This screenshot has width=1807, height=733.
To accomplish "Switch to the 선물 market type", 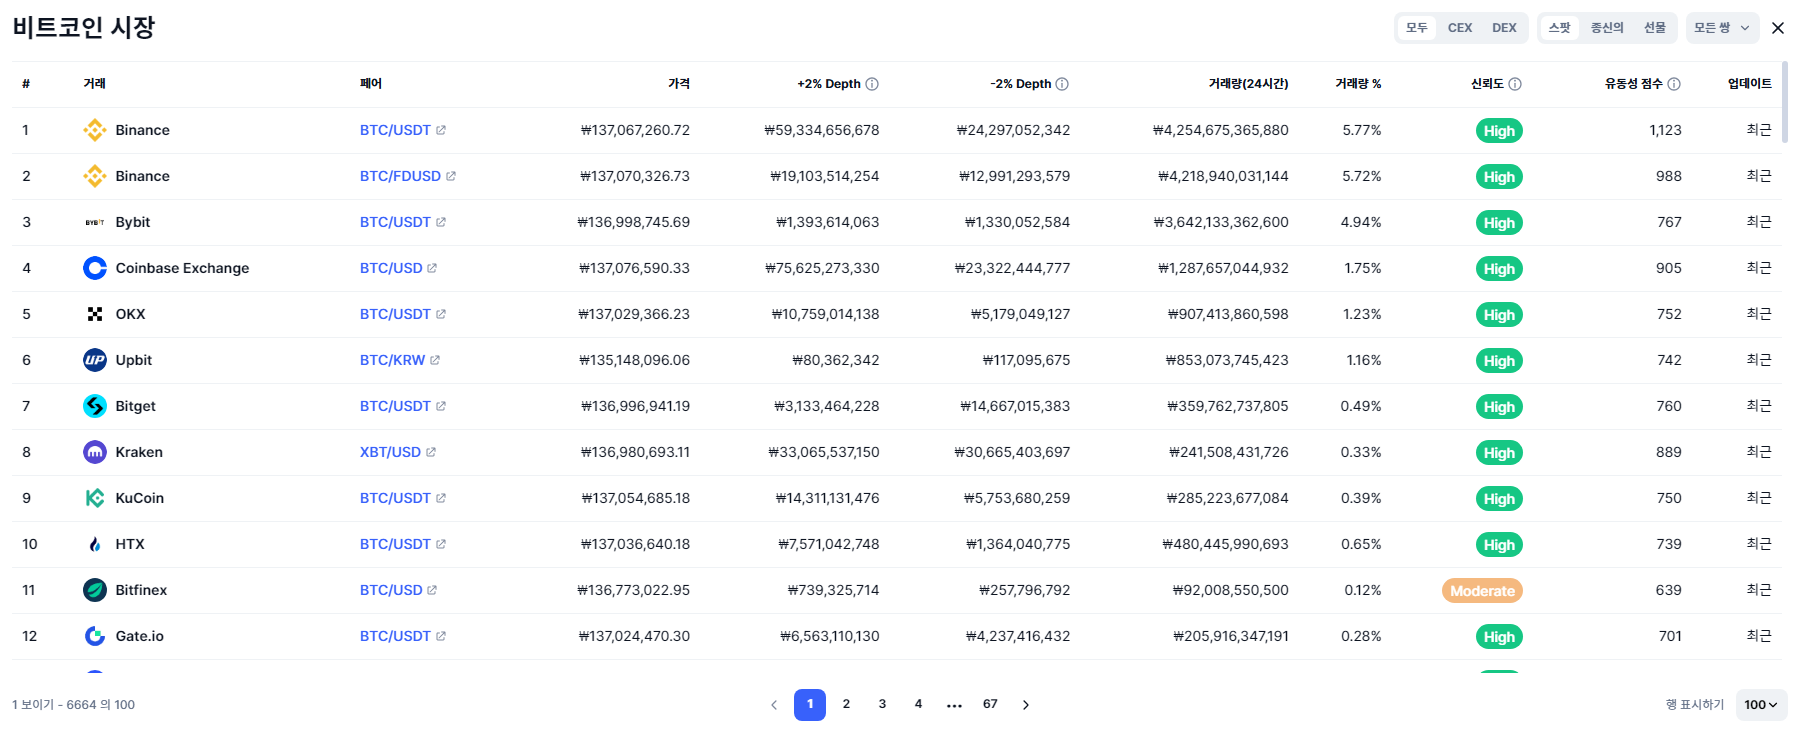I will point(1655,28).
